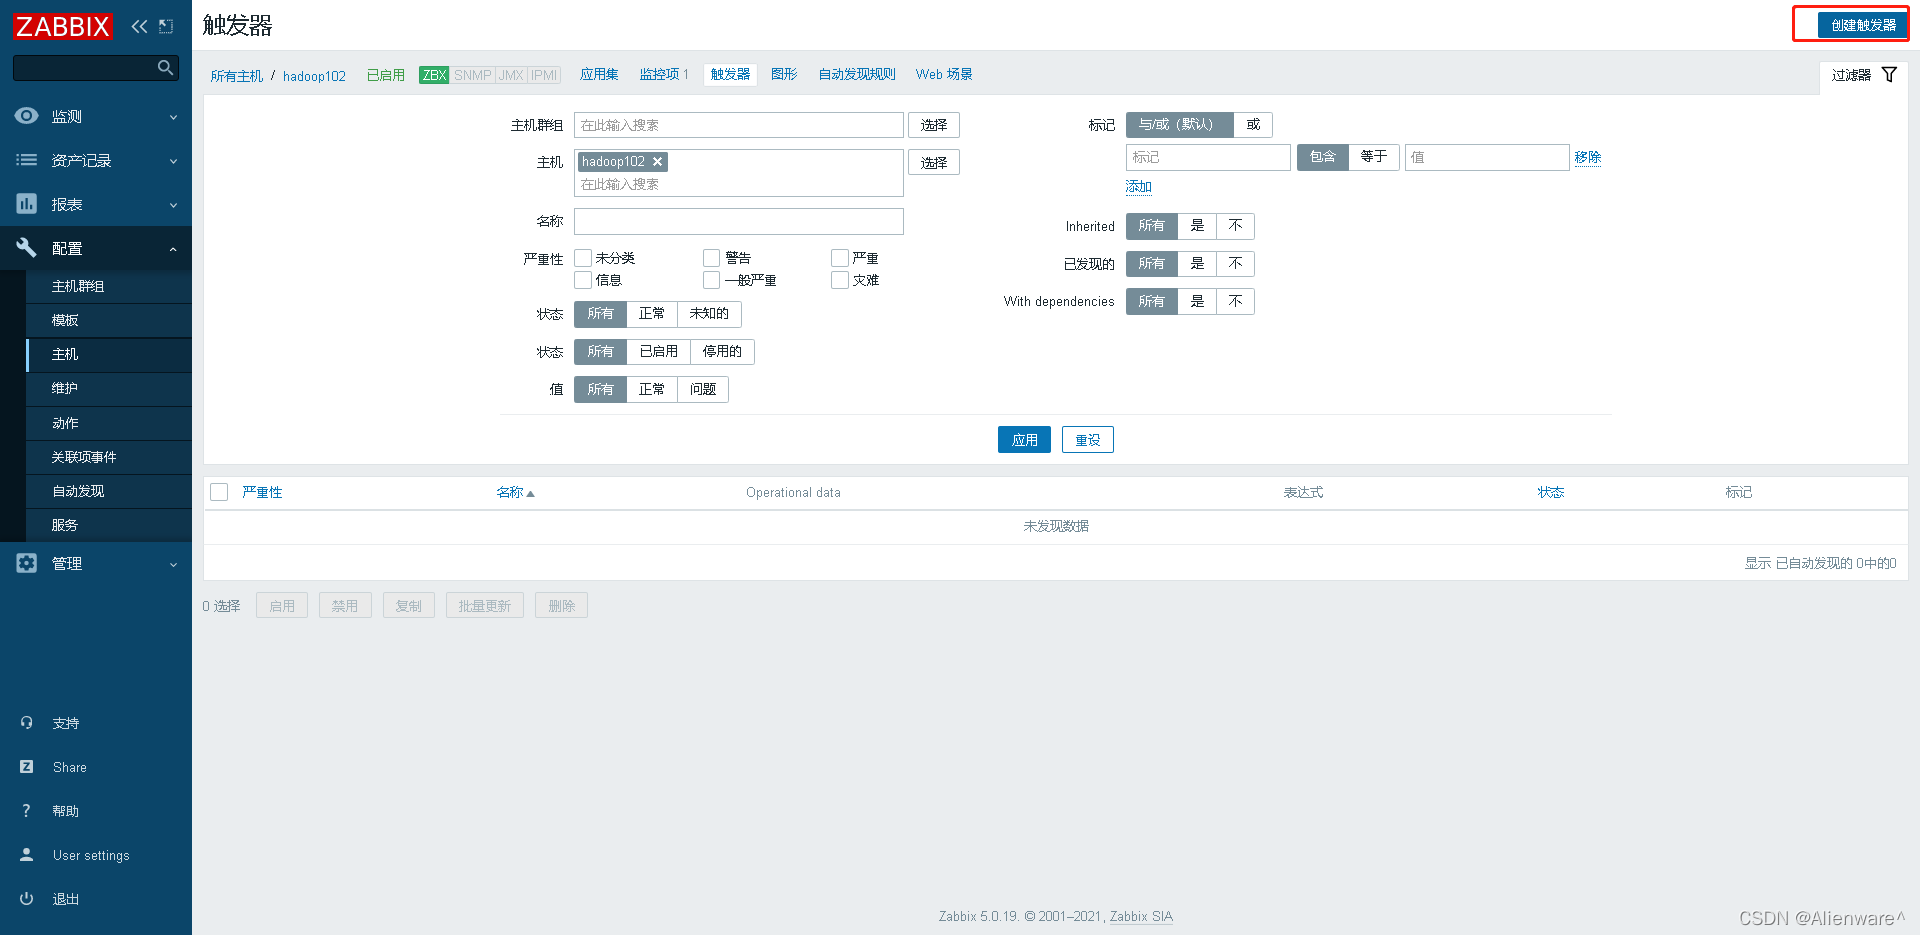Select 问题 in 值 filter
The image size is (1920, 935).
click(703, 390)
